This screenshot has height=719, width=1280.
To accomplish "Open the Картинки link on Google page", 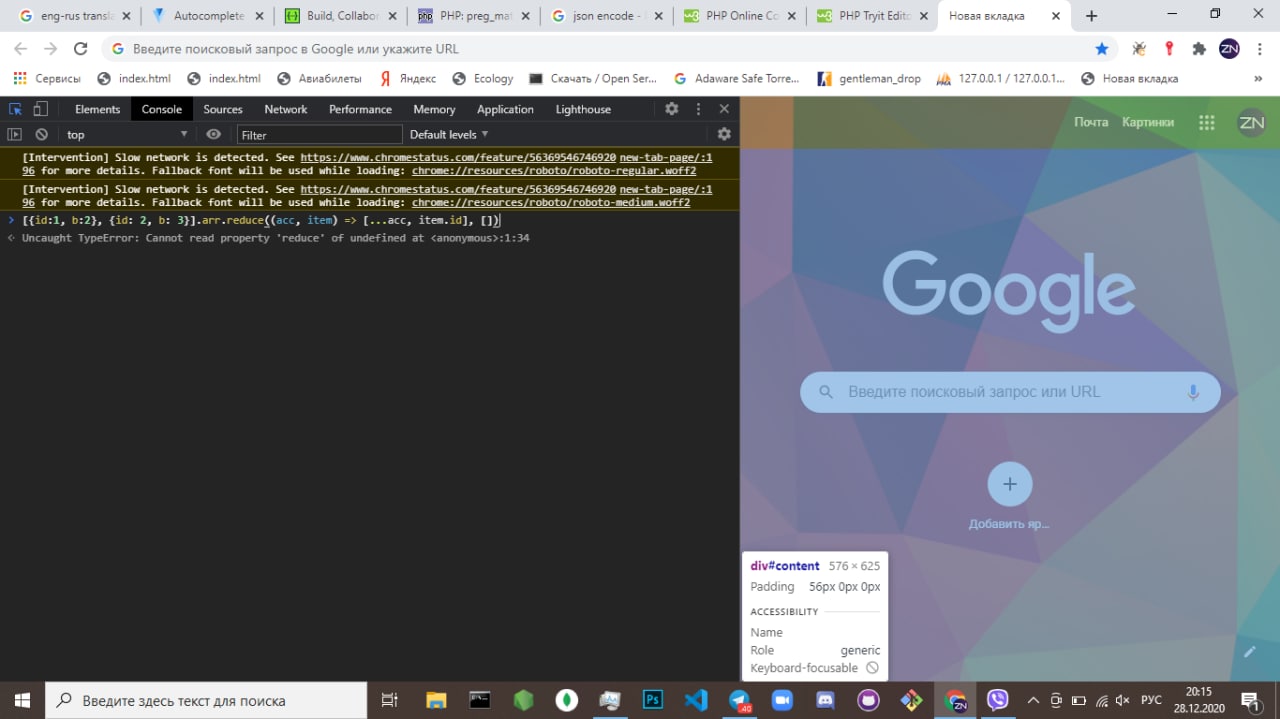I will pos(1148,122).
